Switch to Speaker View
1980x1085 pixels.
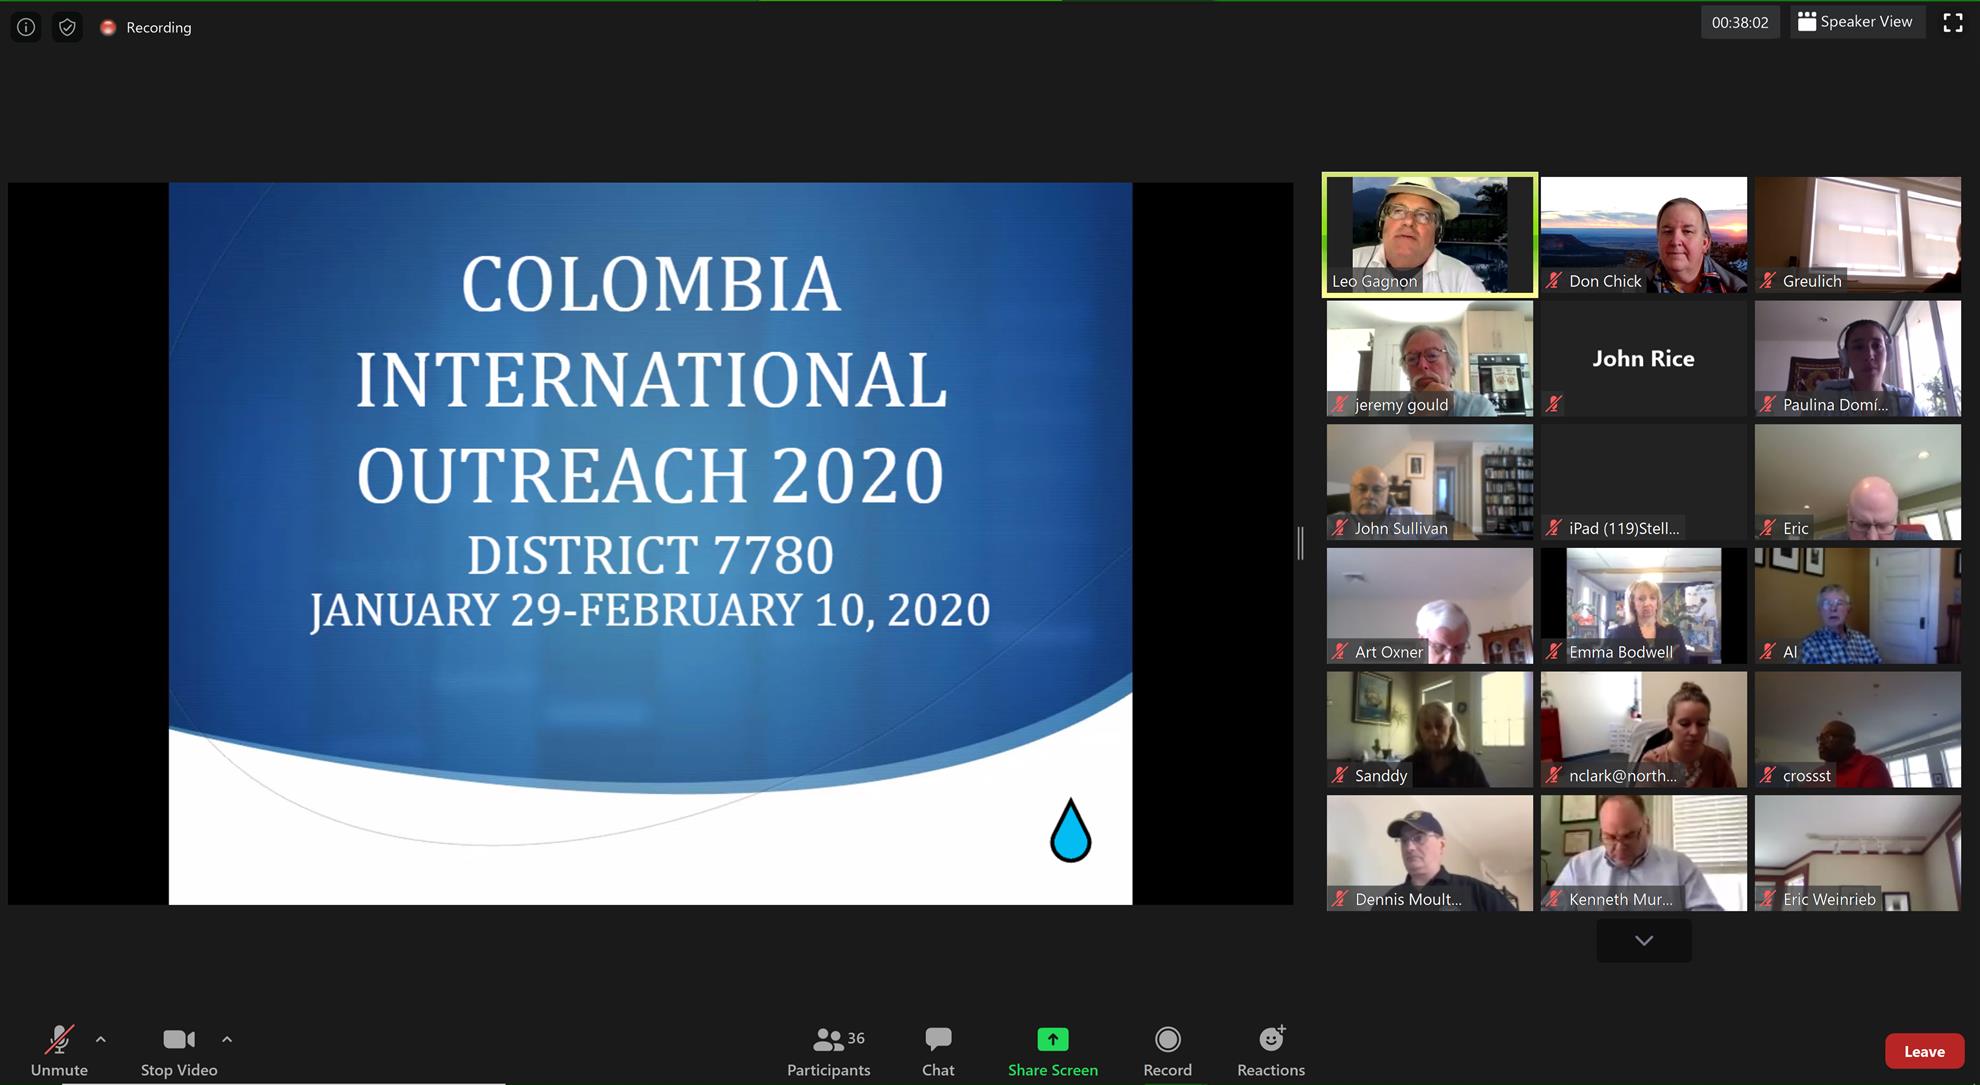point(1855,22)
